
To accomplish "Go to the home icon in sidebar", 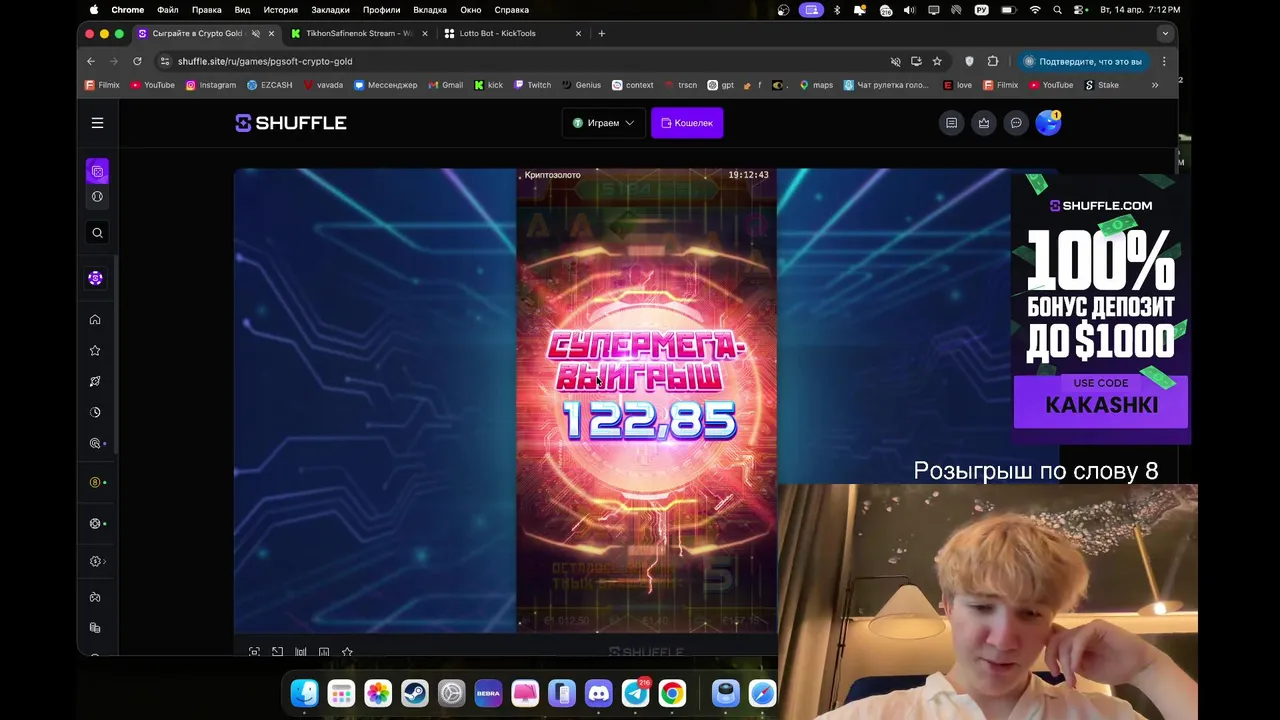I will [x=95, y=320].
